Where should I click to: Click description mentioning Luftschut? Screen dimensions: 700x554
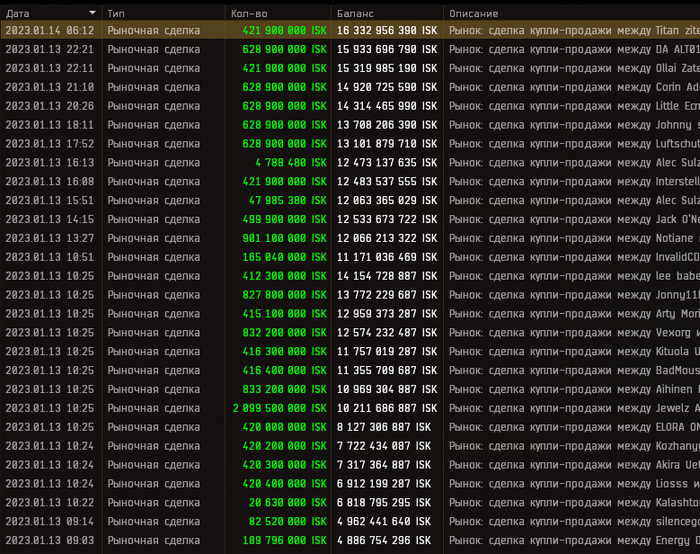pos(574,144)
